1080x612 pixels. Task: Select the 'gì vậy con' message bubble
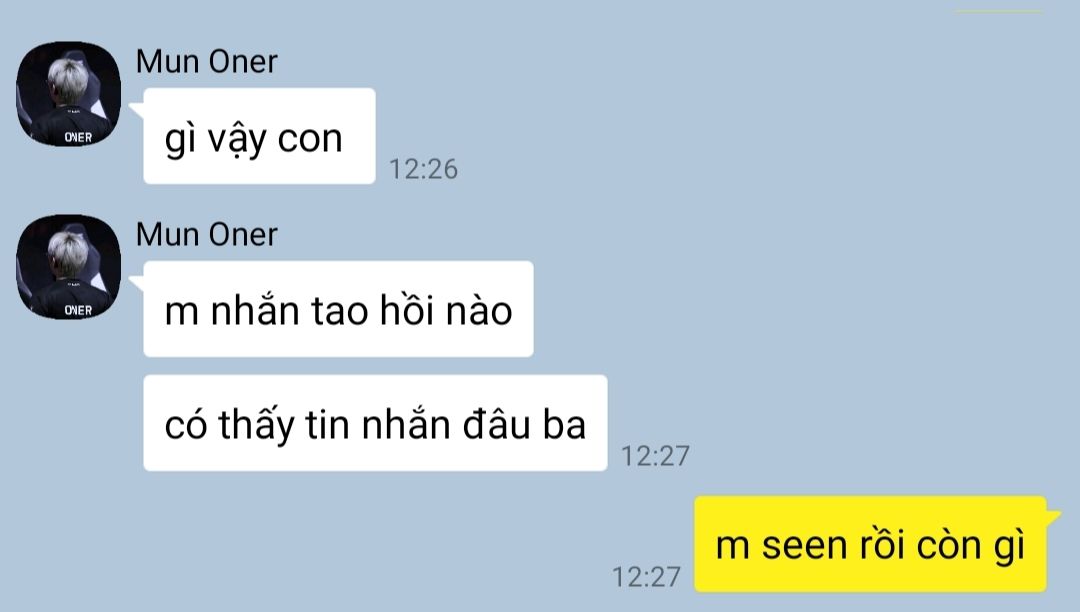tap(259, 136)
